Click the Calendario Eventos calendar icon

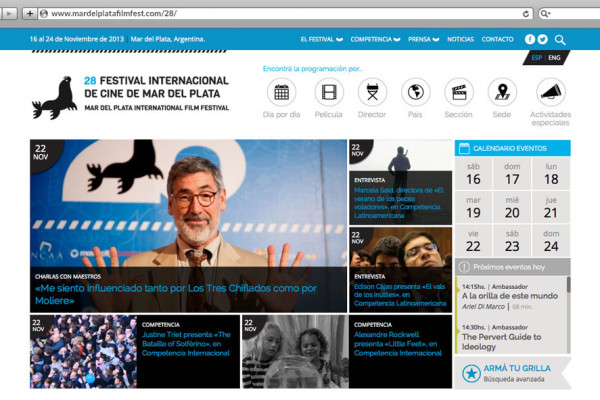click(464, 148)
